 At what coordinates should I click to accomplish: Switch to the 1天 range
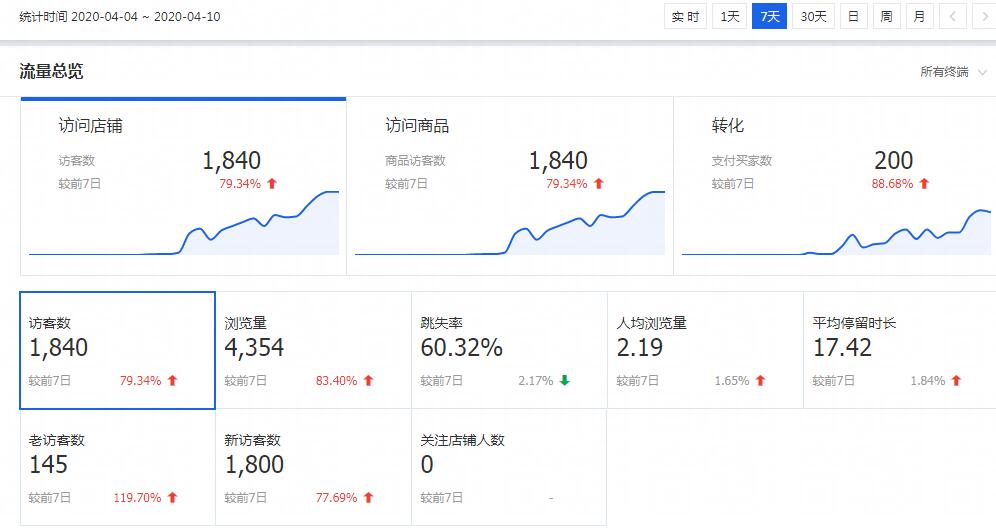pos(729,17)
